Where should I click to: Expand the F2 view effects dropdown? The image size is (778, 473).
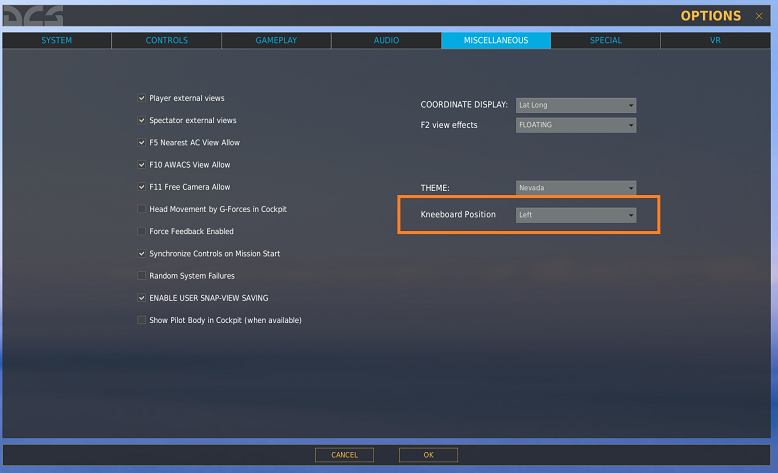point(576,125)
